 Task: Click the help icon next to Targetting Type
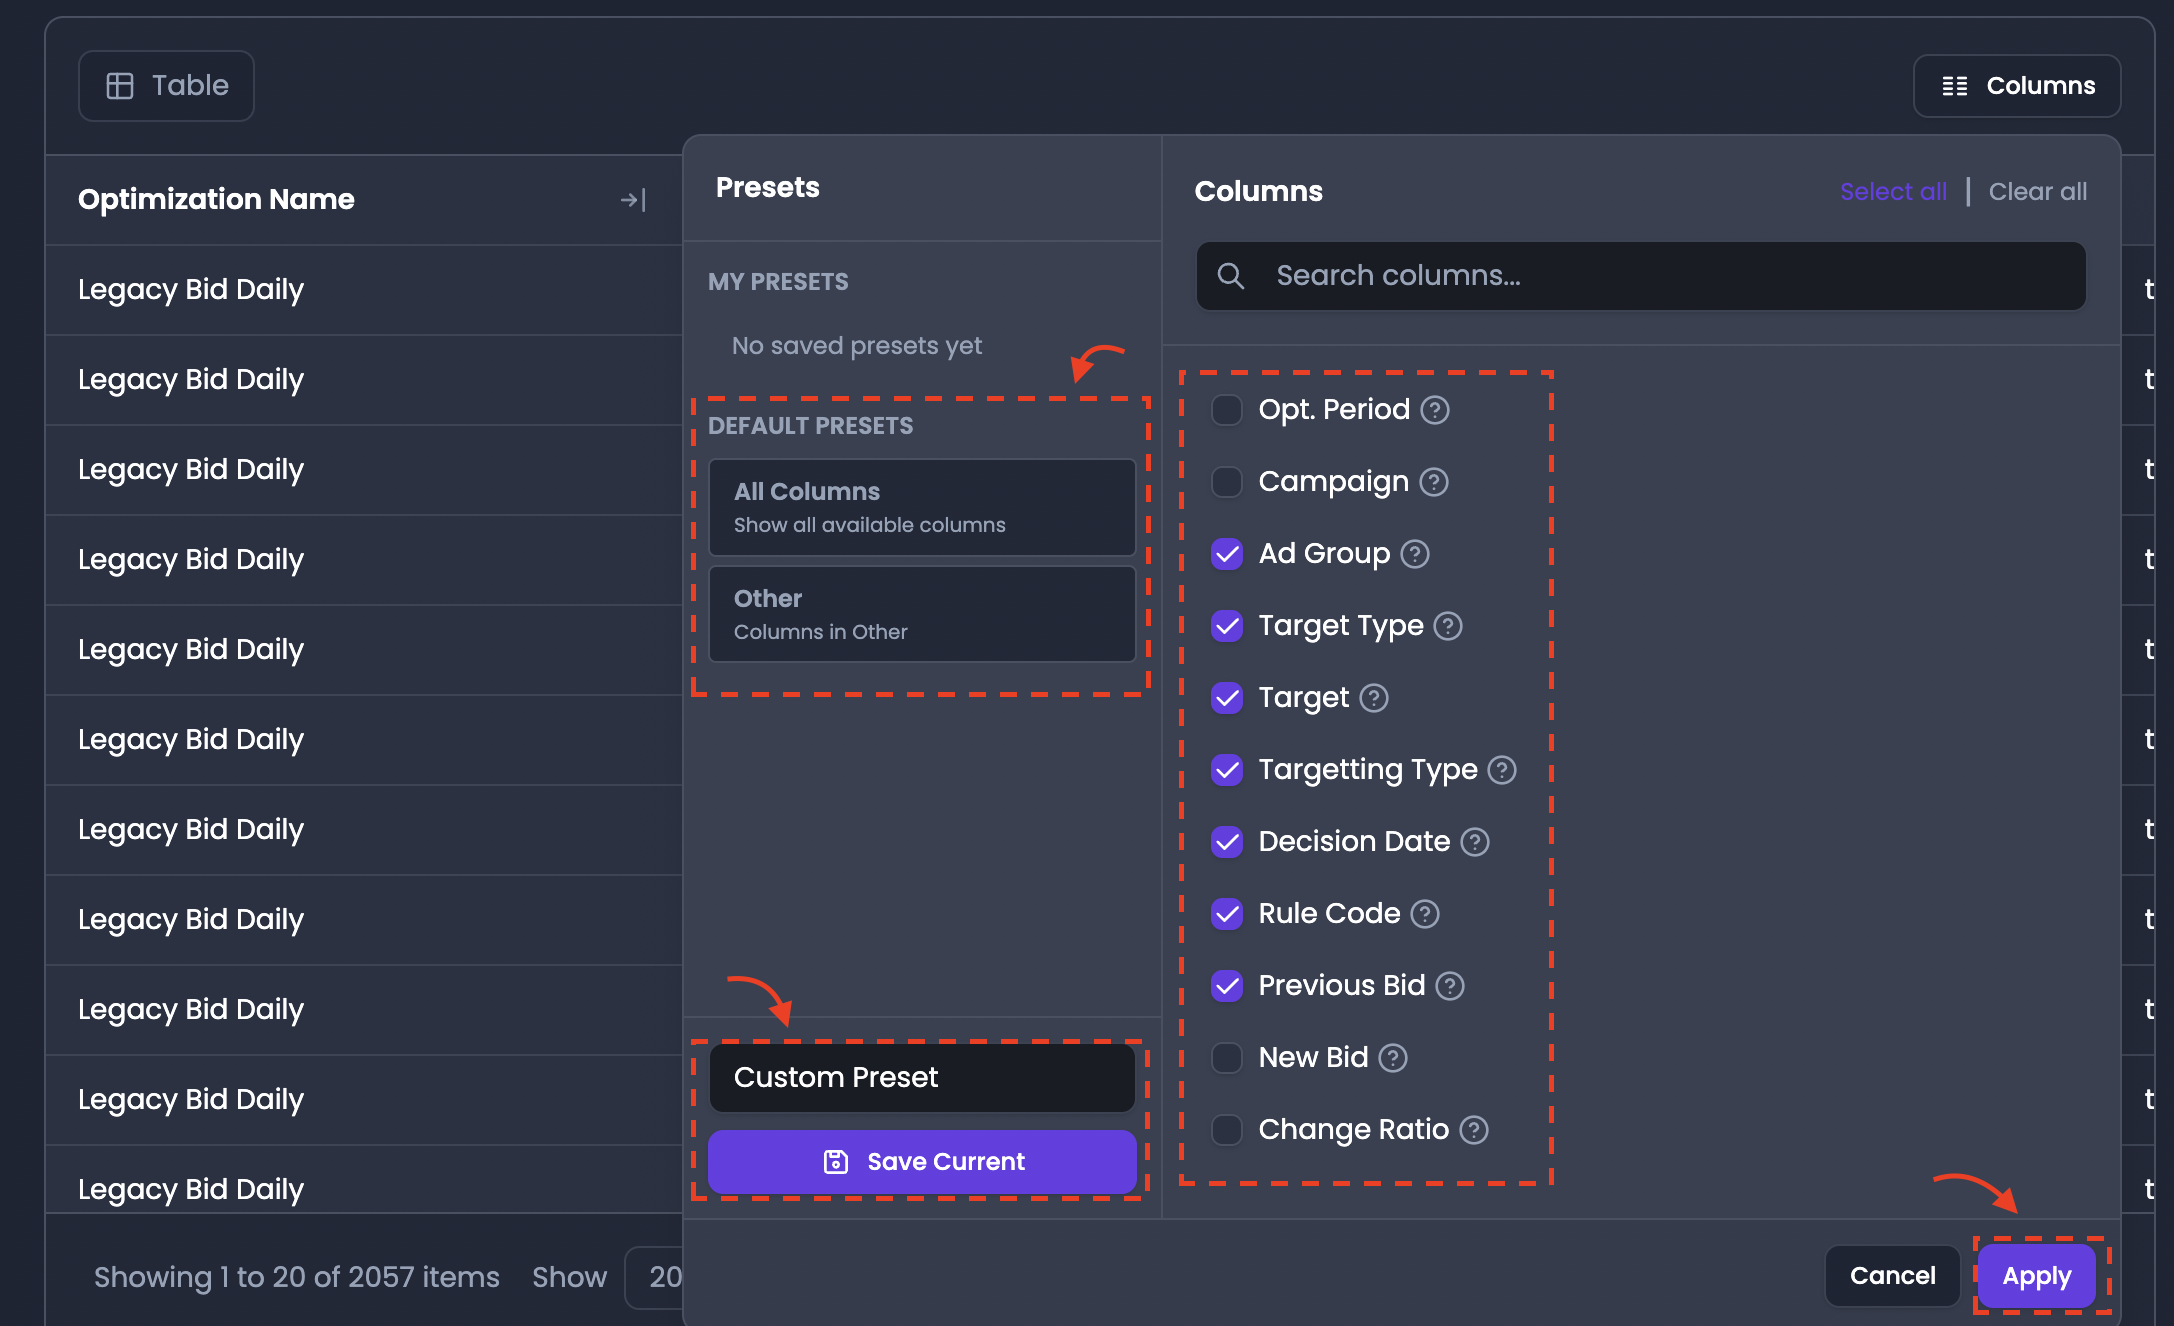point(1502,770)
